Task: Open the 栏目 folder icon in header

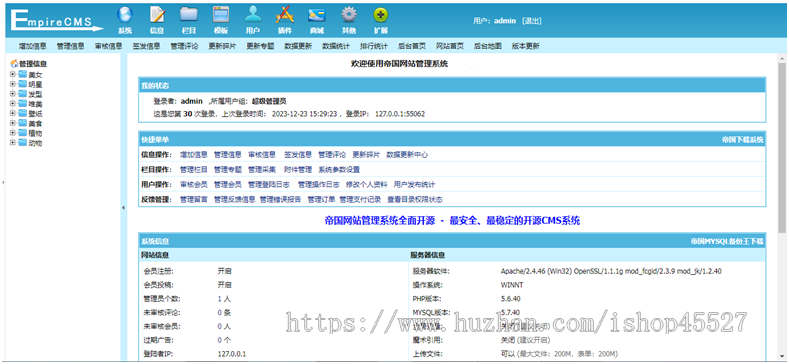Action: point(189,14)
